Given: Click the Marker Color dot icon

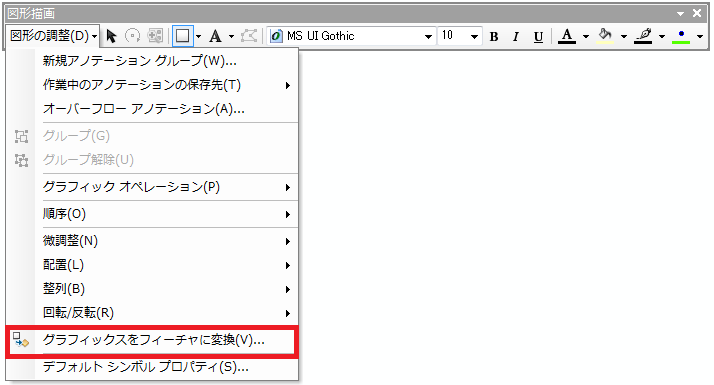Looking at the screenshot, I should pos(681,36).
